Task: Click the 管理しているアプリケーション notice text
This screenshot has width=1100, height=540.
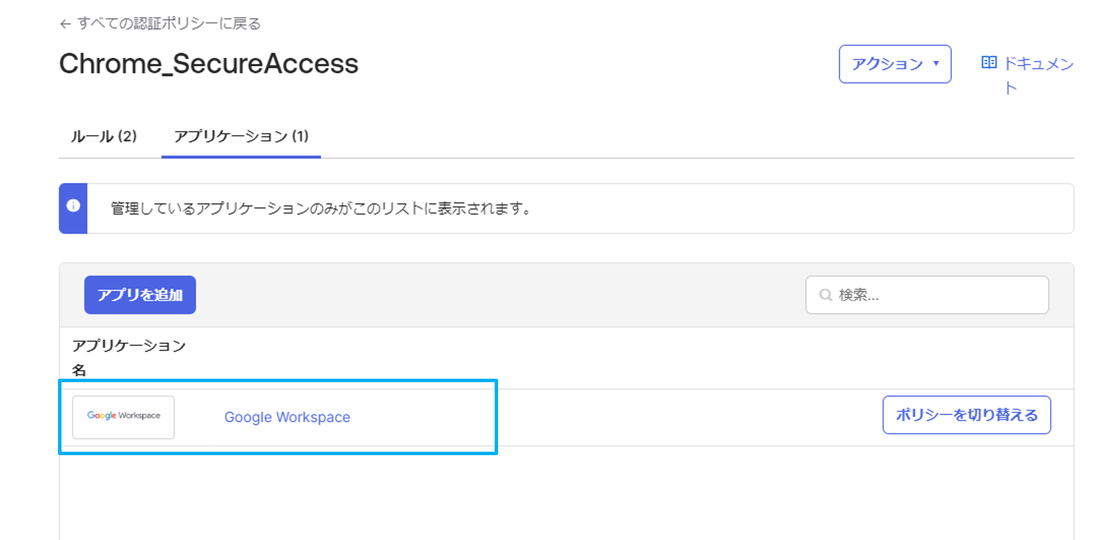Action: pos(320,209)
